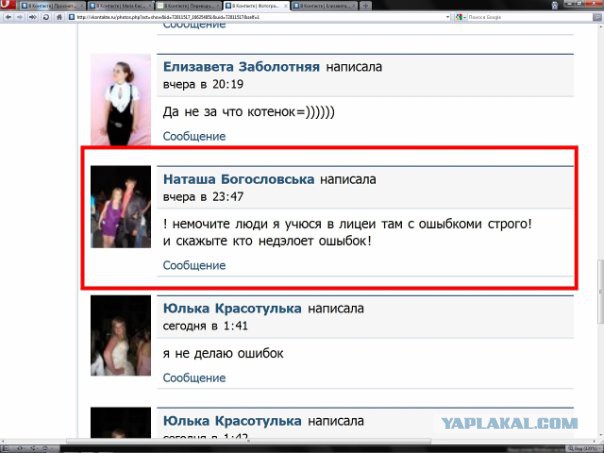
Task: Click the page's vertical scrollbar thumb
Action: pos(600,292)
